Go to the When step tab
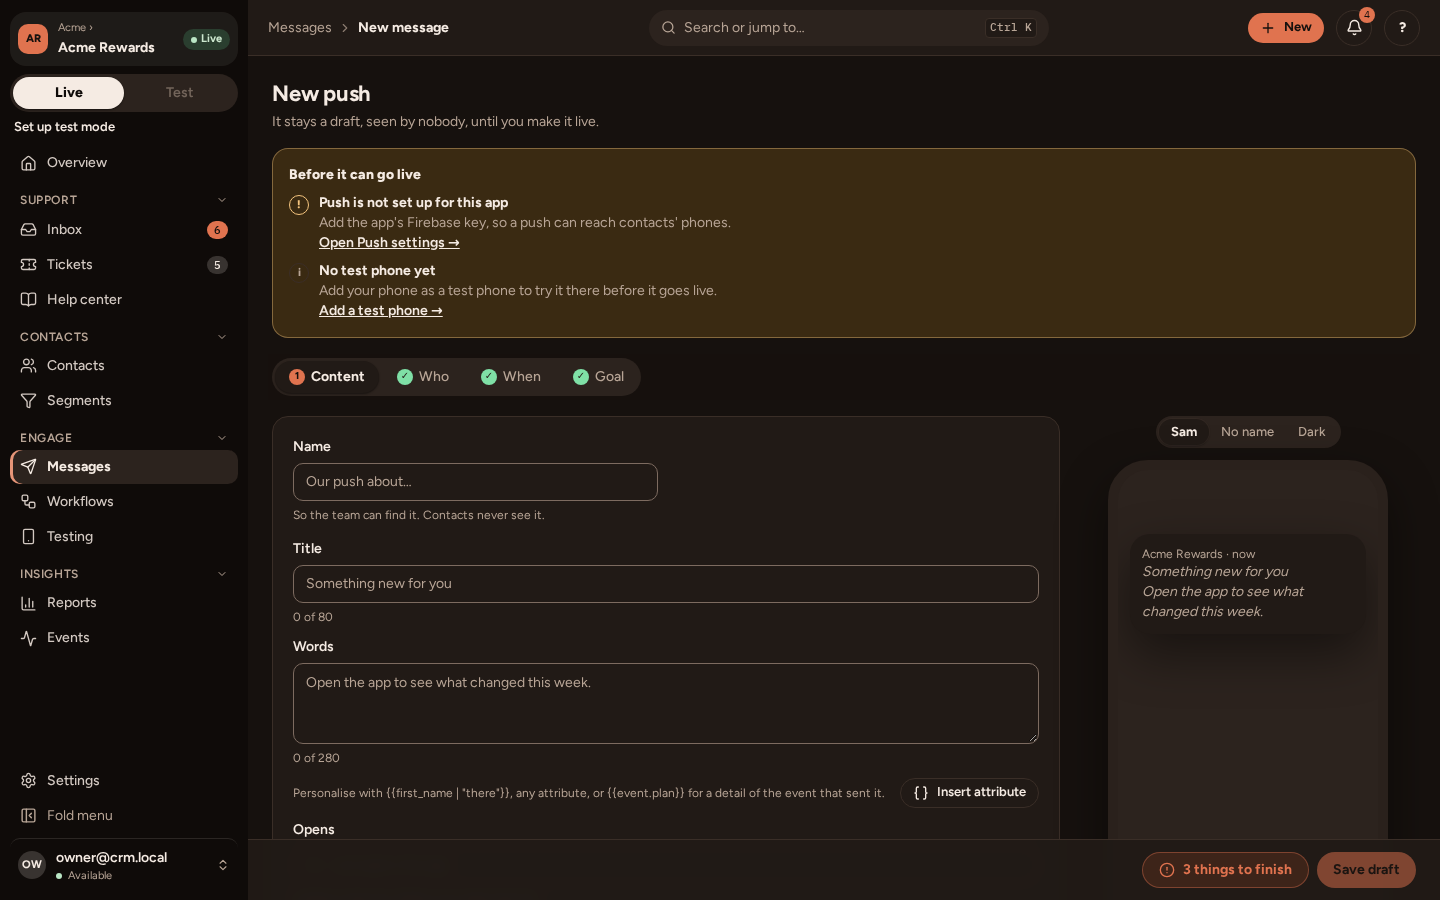The height and width of the screenshot is (900, 1440). (x=511, y=377)
